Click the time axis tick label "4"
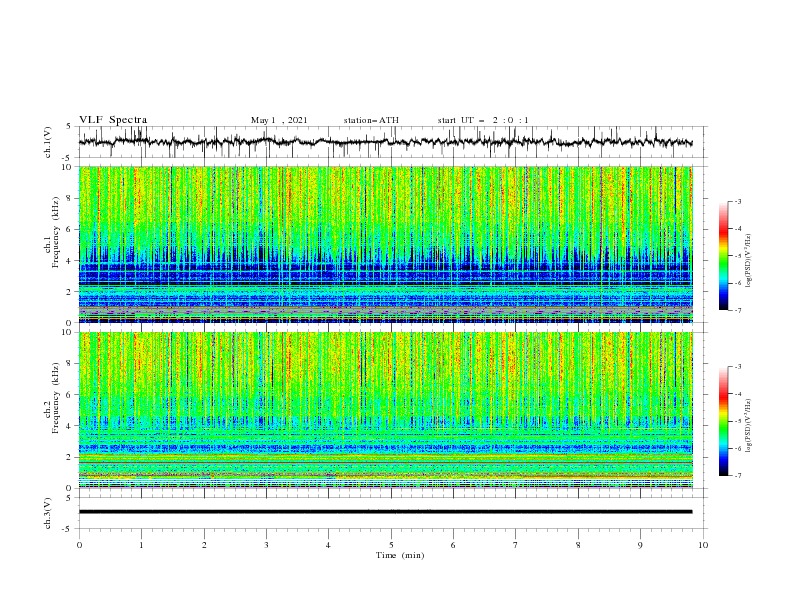 coord(328,545)
